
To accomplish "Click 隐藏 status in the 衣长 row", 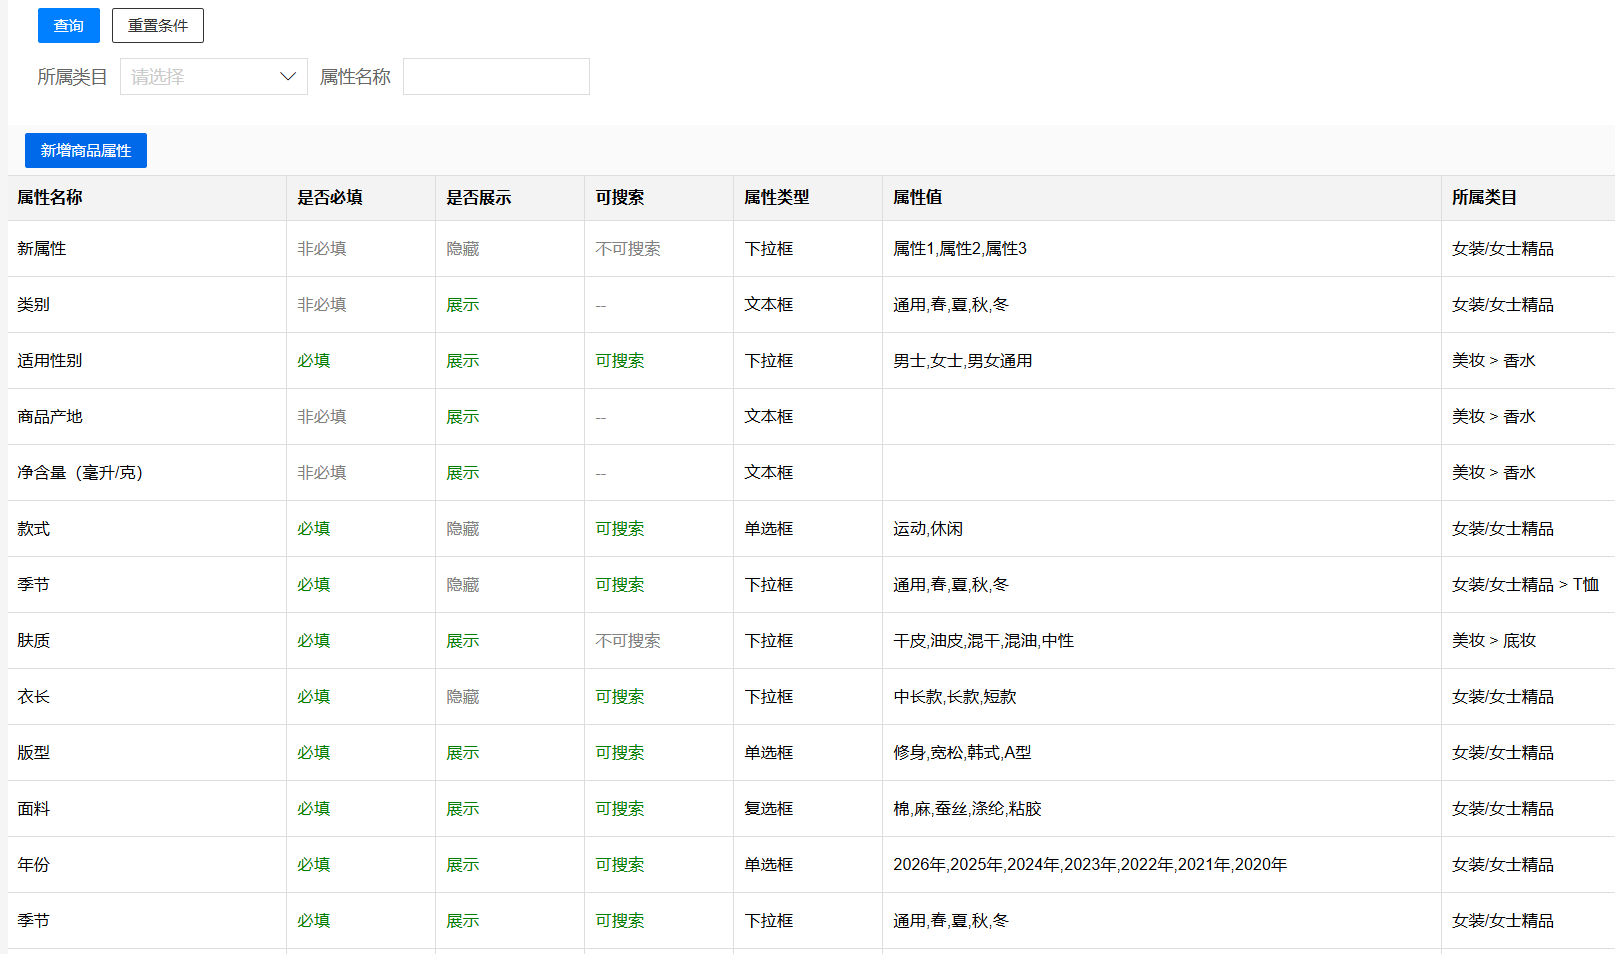I will (463, 697).
